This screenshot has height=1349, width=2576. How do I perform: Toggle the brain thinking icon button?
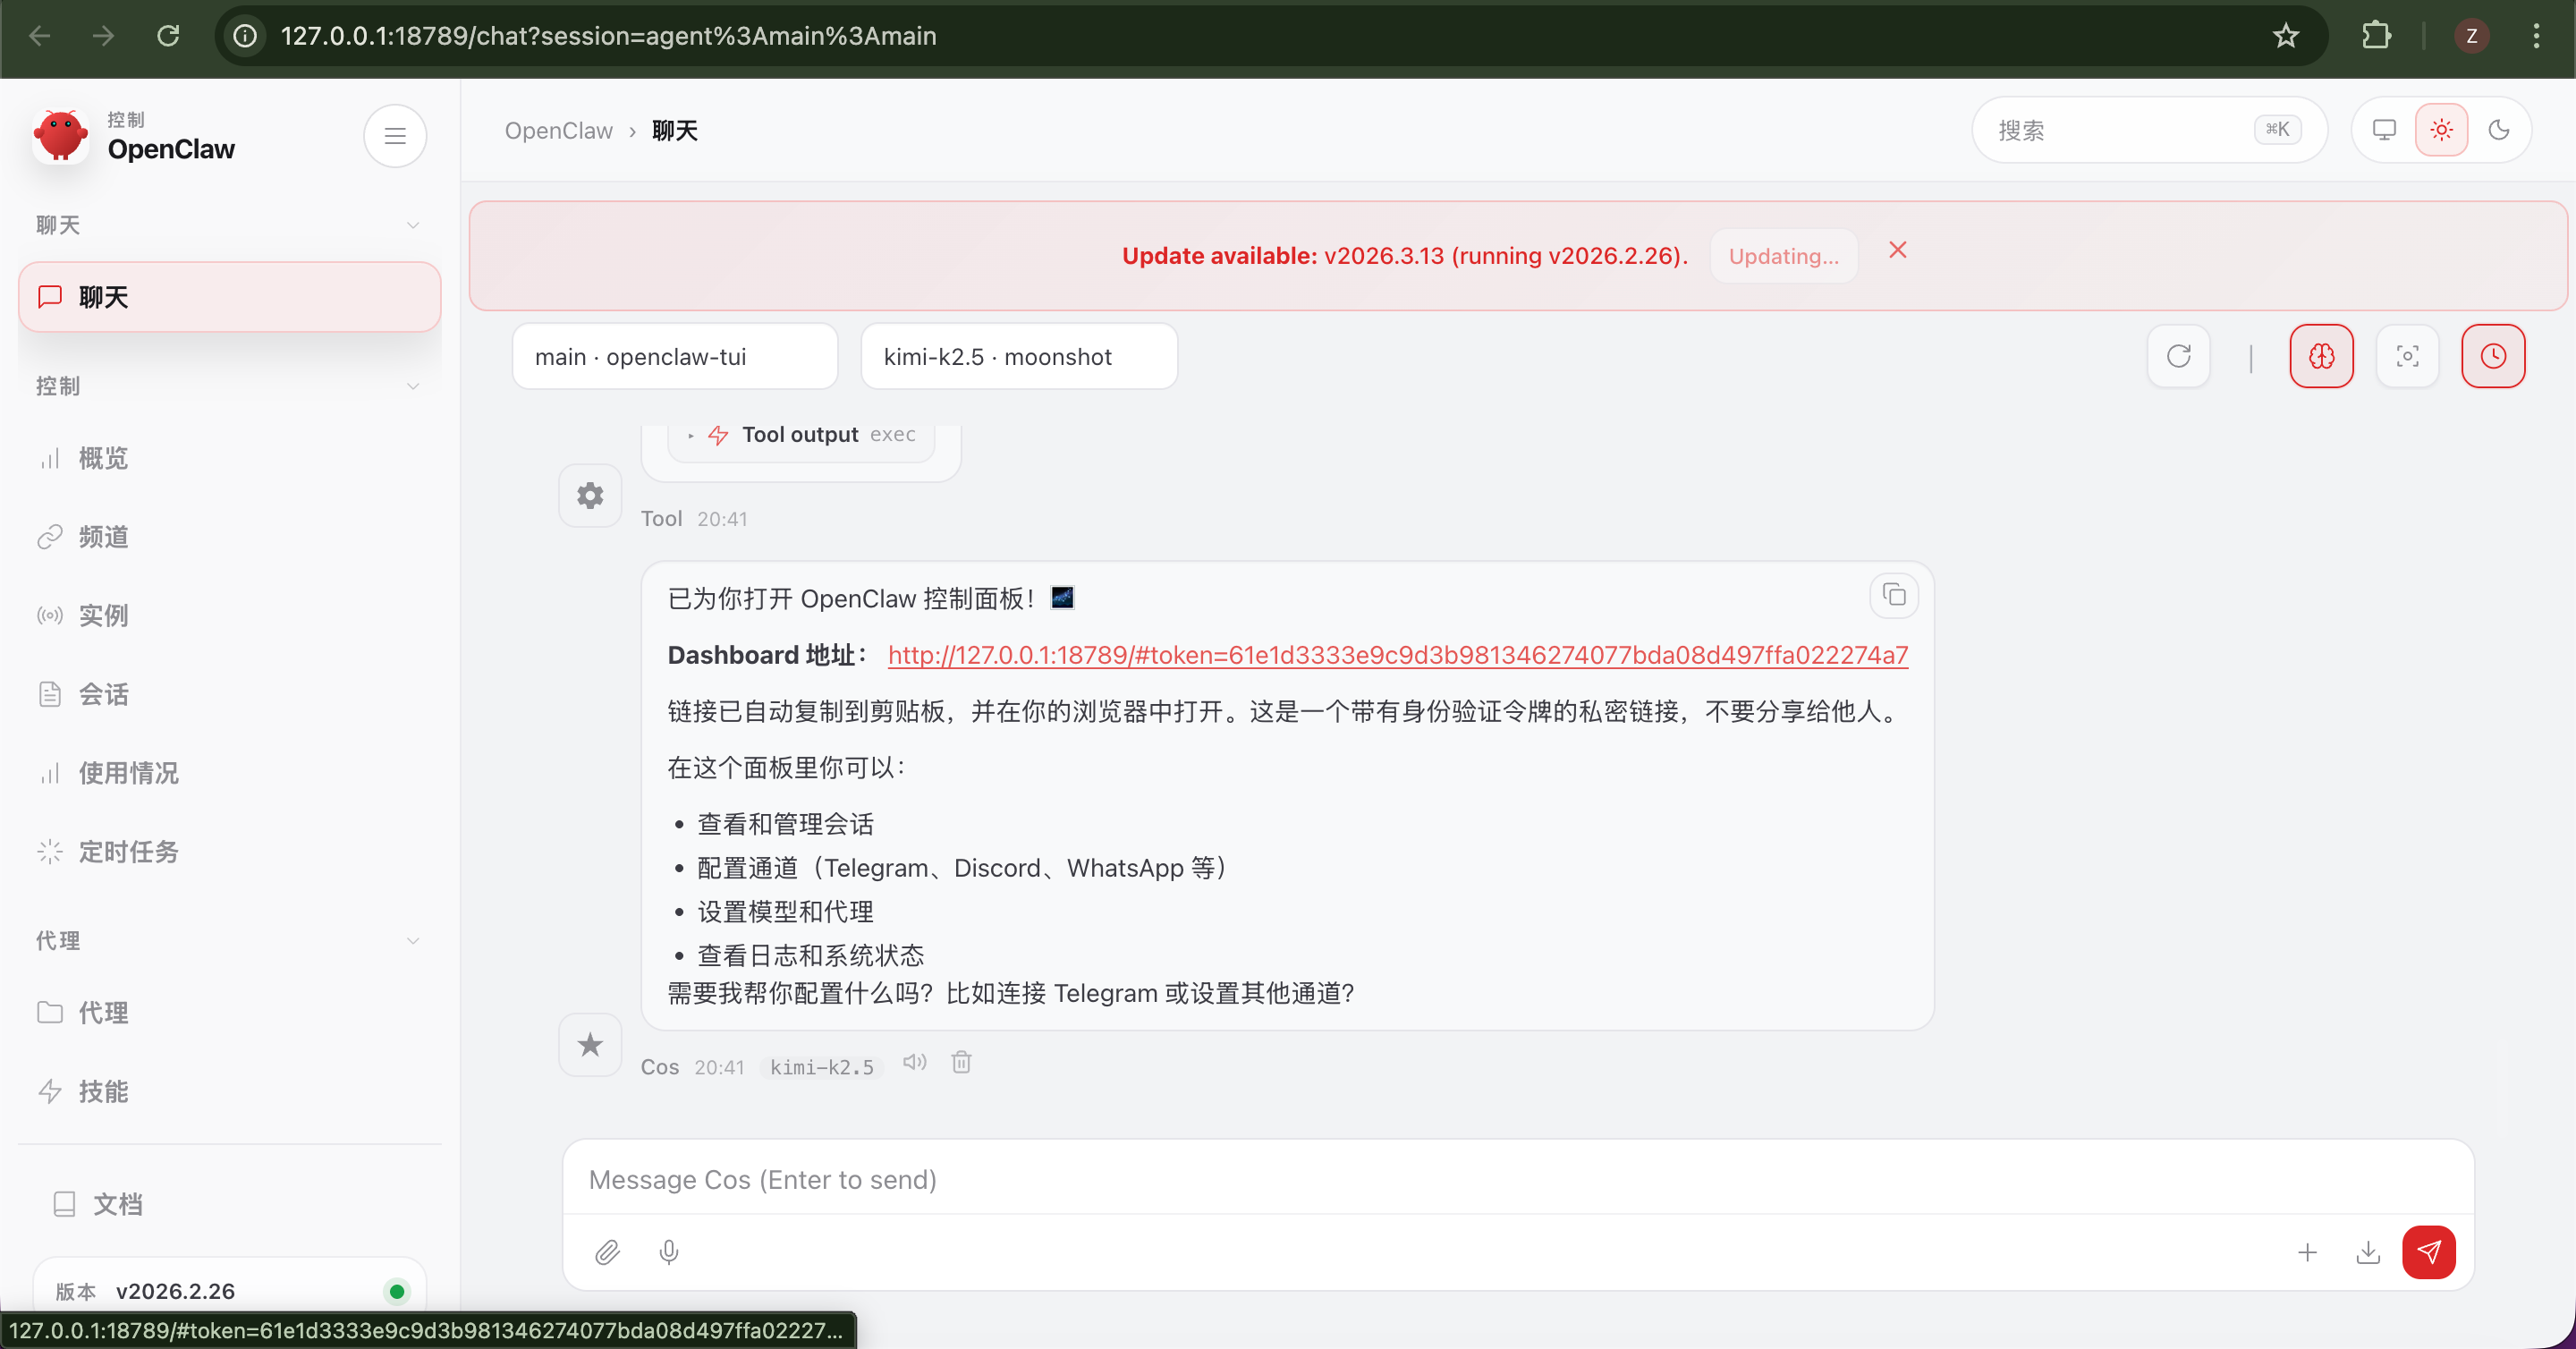2321,356
